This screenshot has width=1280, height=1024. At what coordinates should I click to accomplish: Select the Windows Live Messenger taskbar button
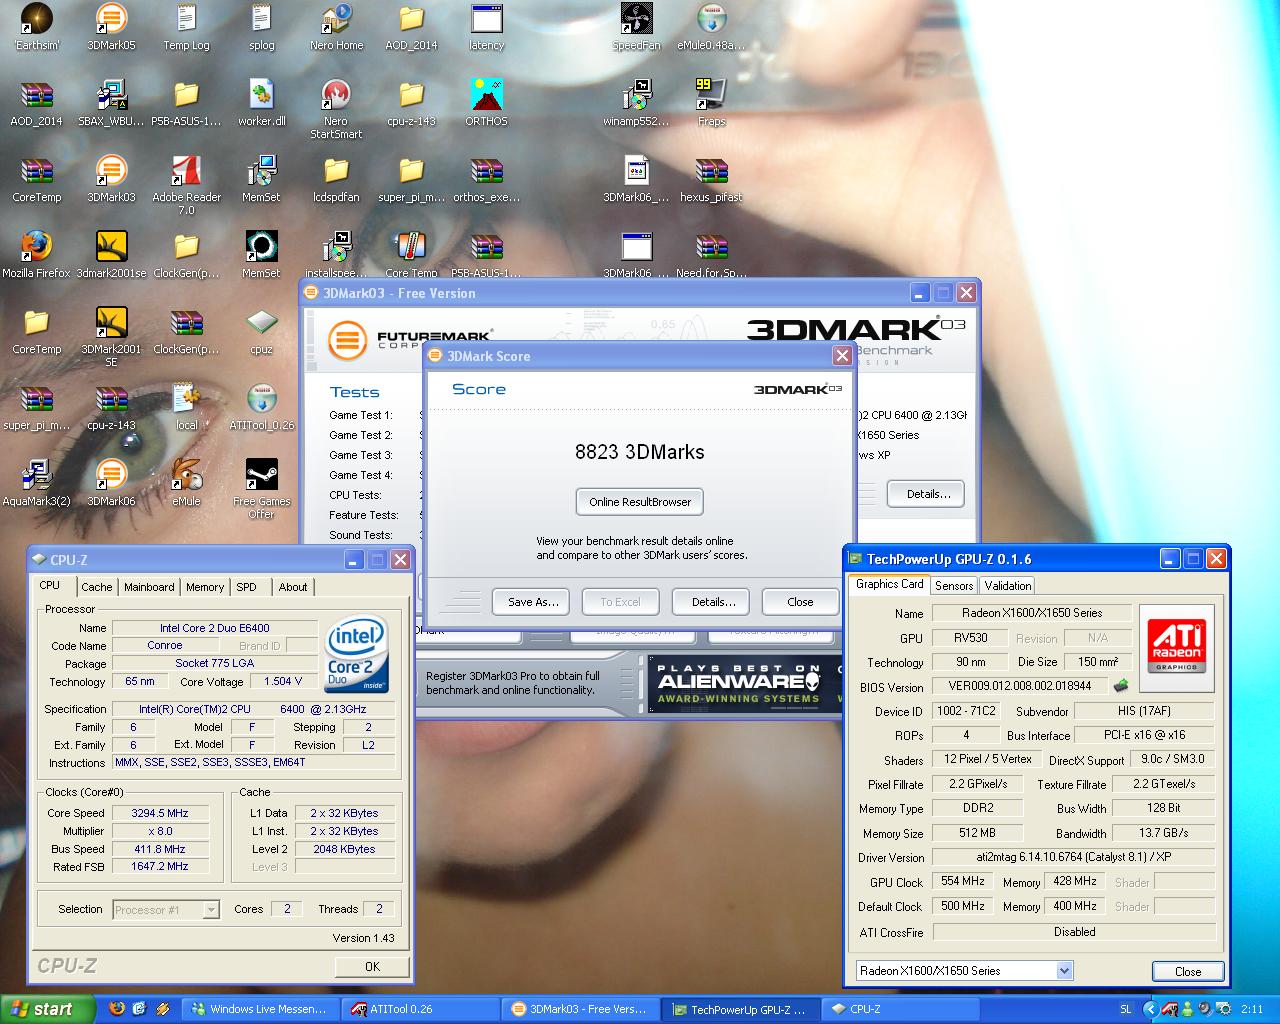[x=261, y=1009]
